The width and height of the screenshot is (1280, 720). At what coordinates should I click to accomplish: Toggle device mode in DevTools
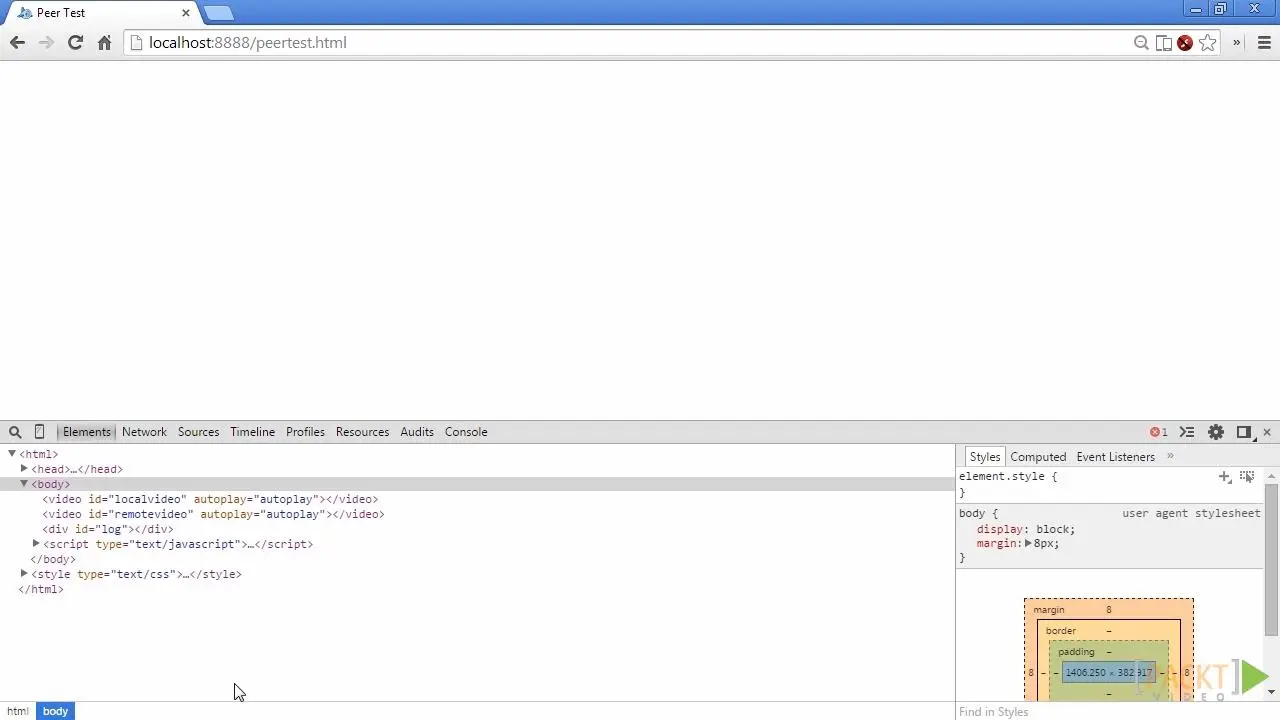point(39,432)
